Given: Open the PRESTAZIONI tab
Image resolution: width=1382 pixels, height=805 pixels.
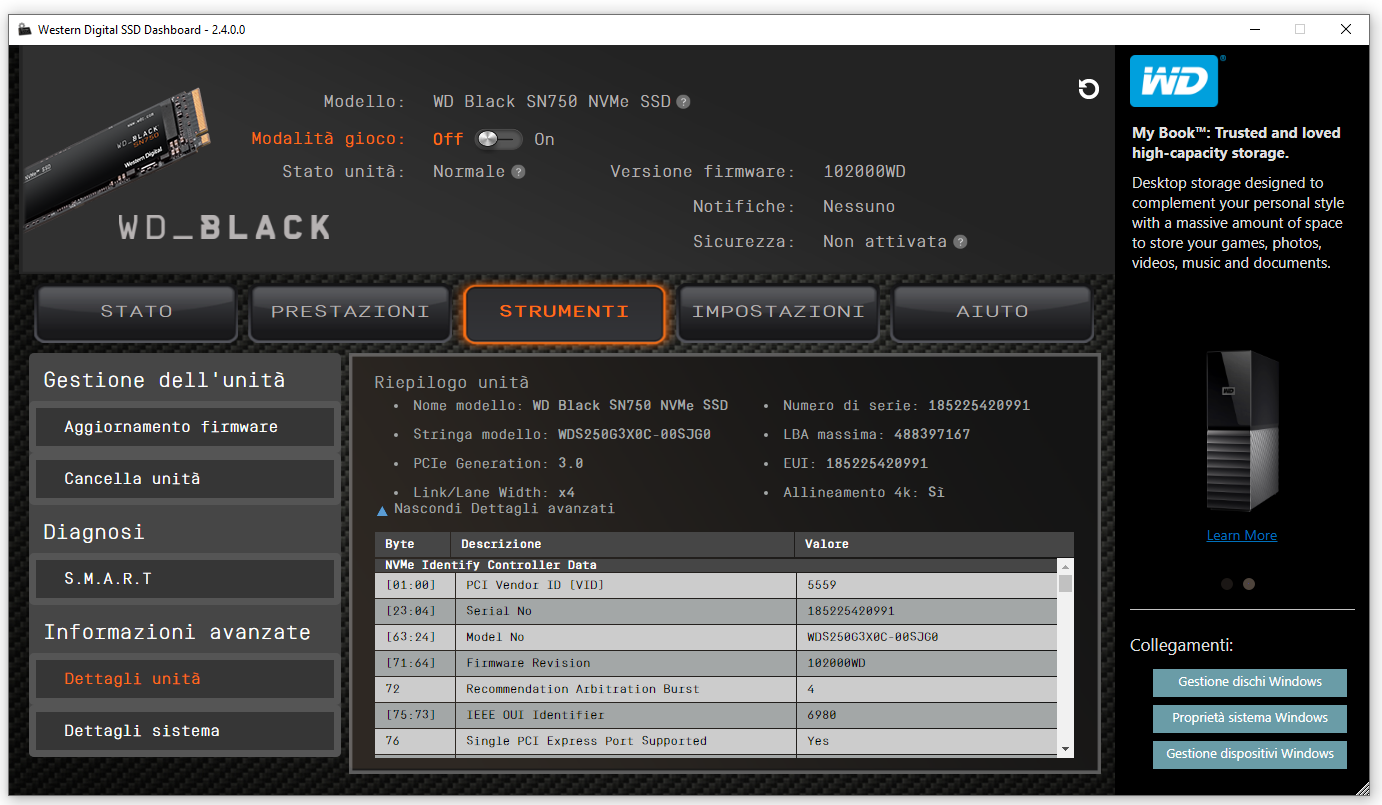Looking at the screenshot, I should 350,312.
